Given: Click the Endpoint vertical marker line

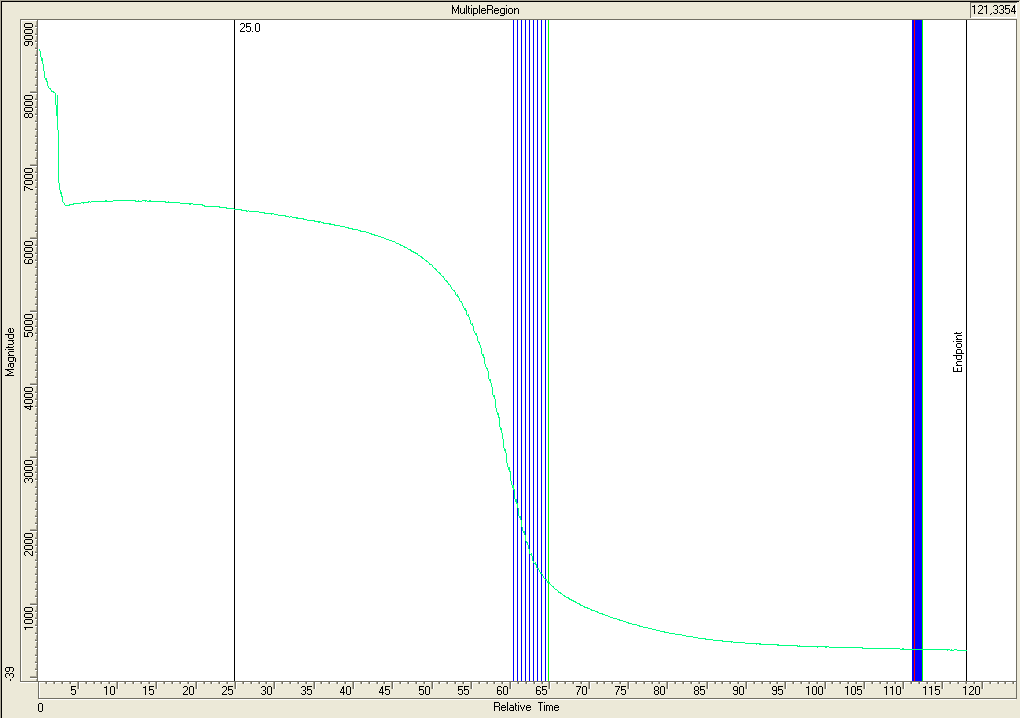Looking at the screenshot, I should [966, 200].
